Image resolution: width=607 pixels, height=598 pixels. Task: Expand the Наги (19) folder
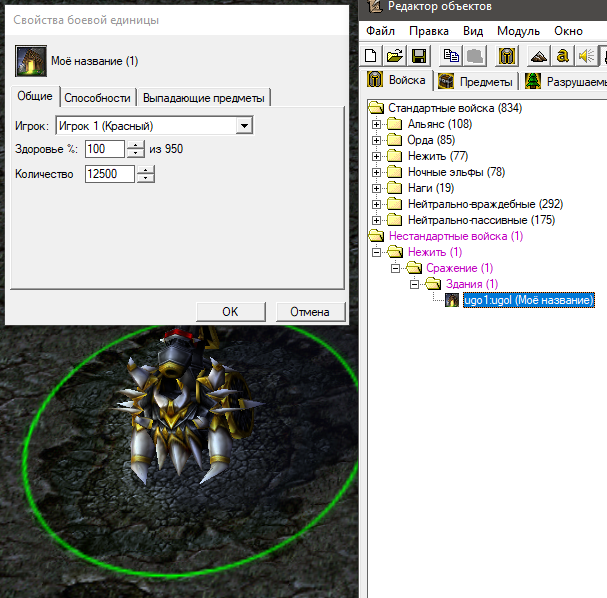(x=376, y=188)
